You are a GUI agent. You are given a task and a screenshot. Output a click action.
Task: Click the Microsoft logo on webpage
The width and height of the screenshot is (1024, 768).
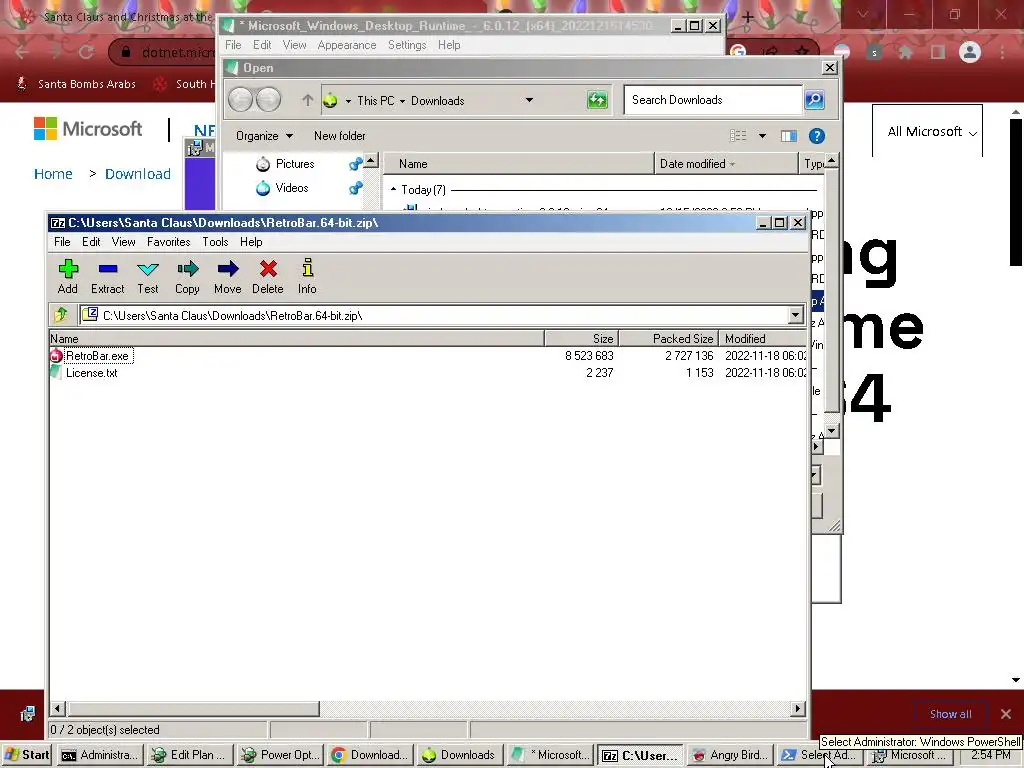(x=88, y=129)
